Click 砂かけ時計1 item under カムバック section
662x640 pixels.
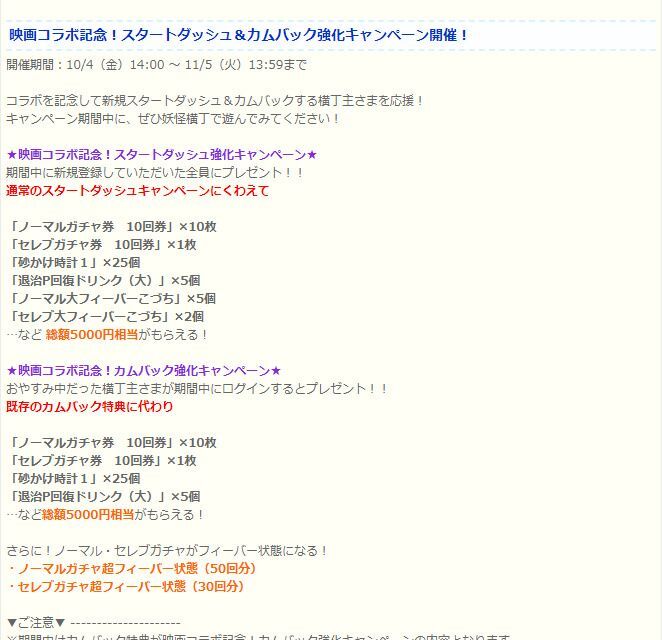click(73, 478)
